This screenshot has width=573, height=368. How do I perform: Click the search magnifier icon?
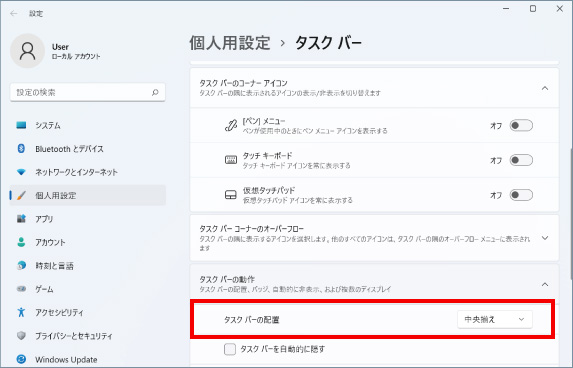[155, 92]
